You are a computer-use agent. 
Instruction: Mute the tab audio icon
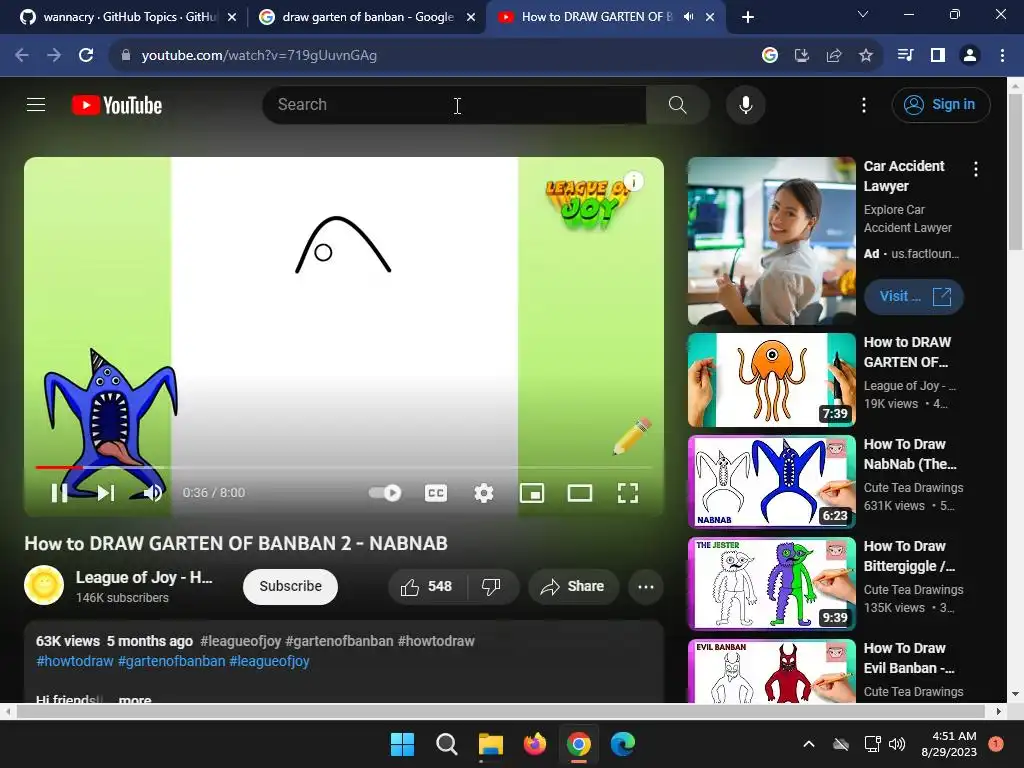click(x=688, y=17)
